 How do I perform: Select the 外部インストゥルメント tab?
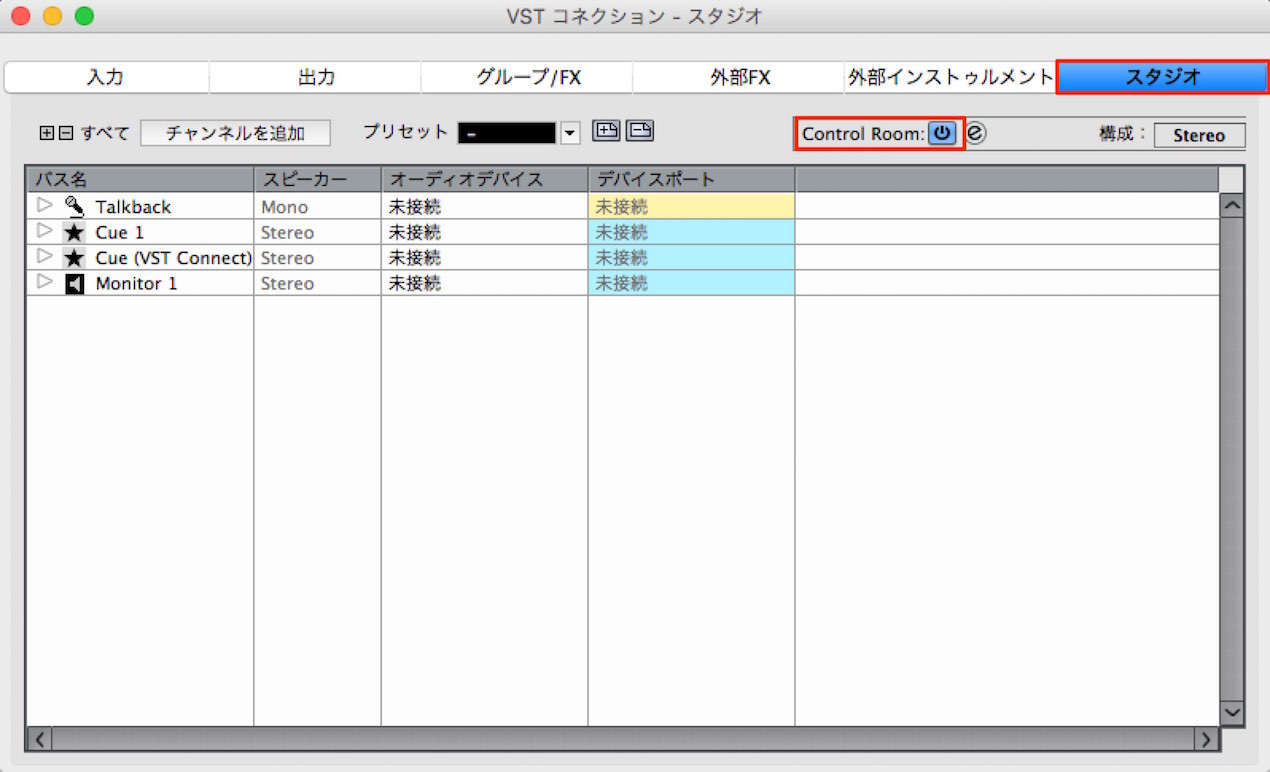click(951, 77)
